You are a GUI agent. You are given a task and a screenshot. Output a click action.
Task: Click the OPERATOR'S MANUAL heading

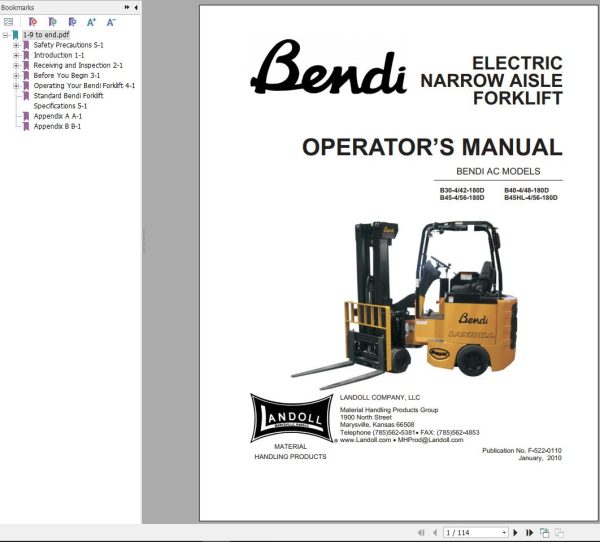click(432, 147)
